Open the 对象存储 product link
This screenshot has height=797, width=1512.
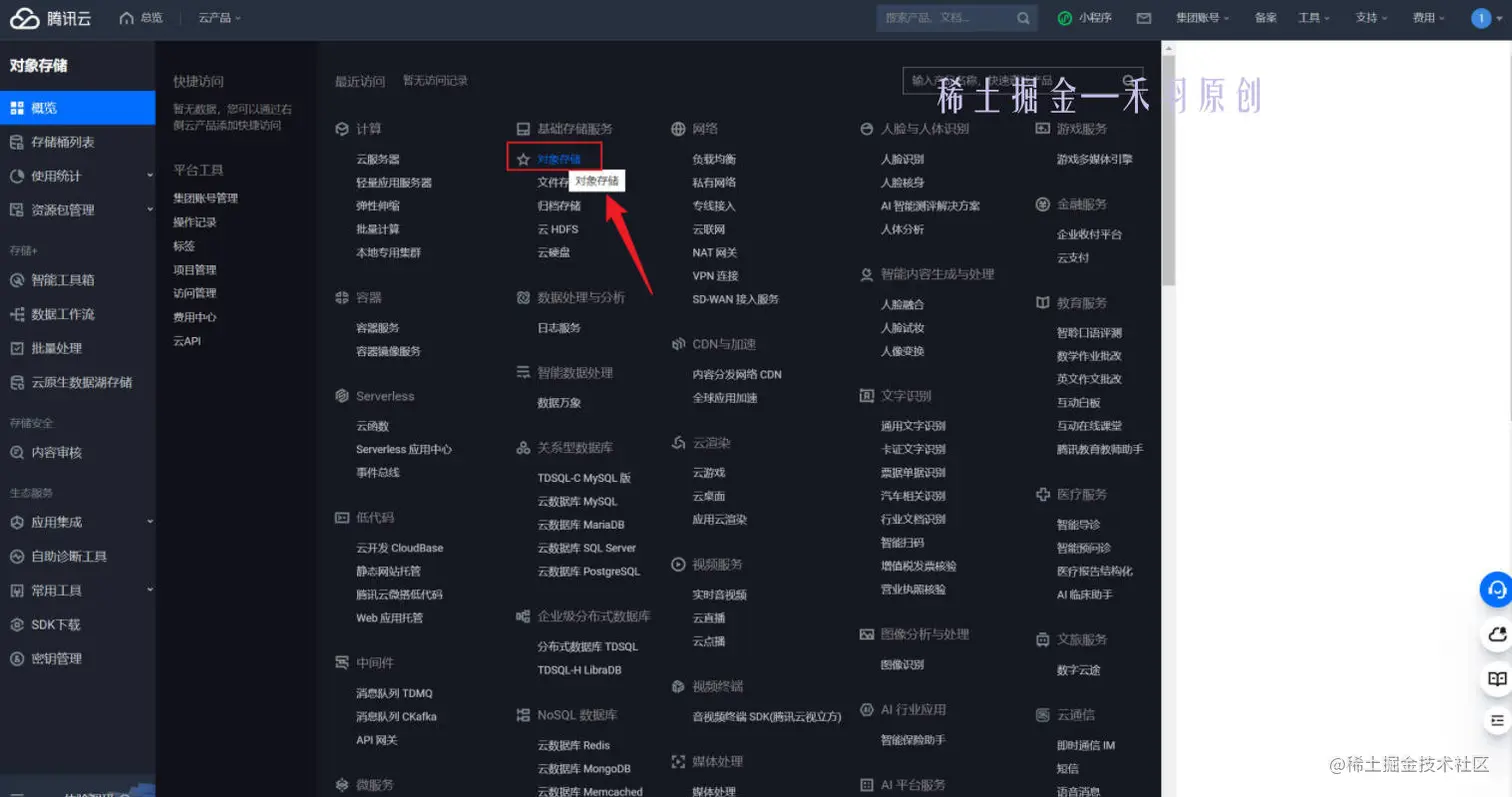[559, 159]
